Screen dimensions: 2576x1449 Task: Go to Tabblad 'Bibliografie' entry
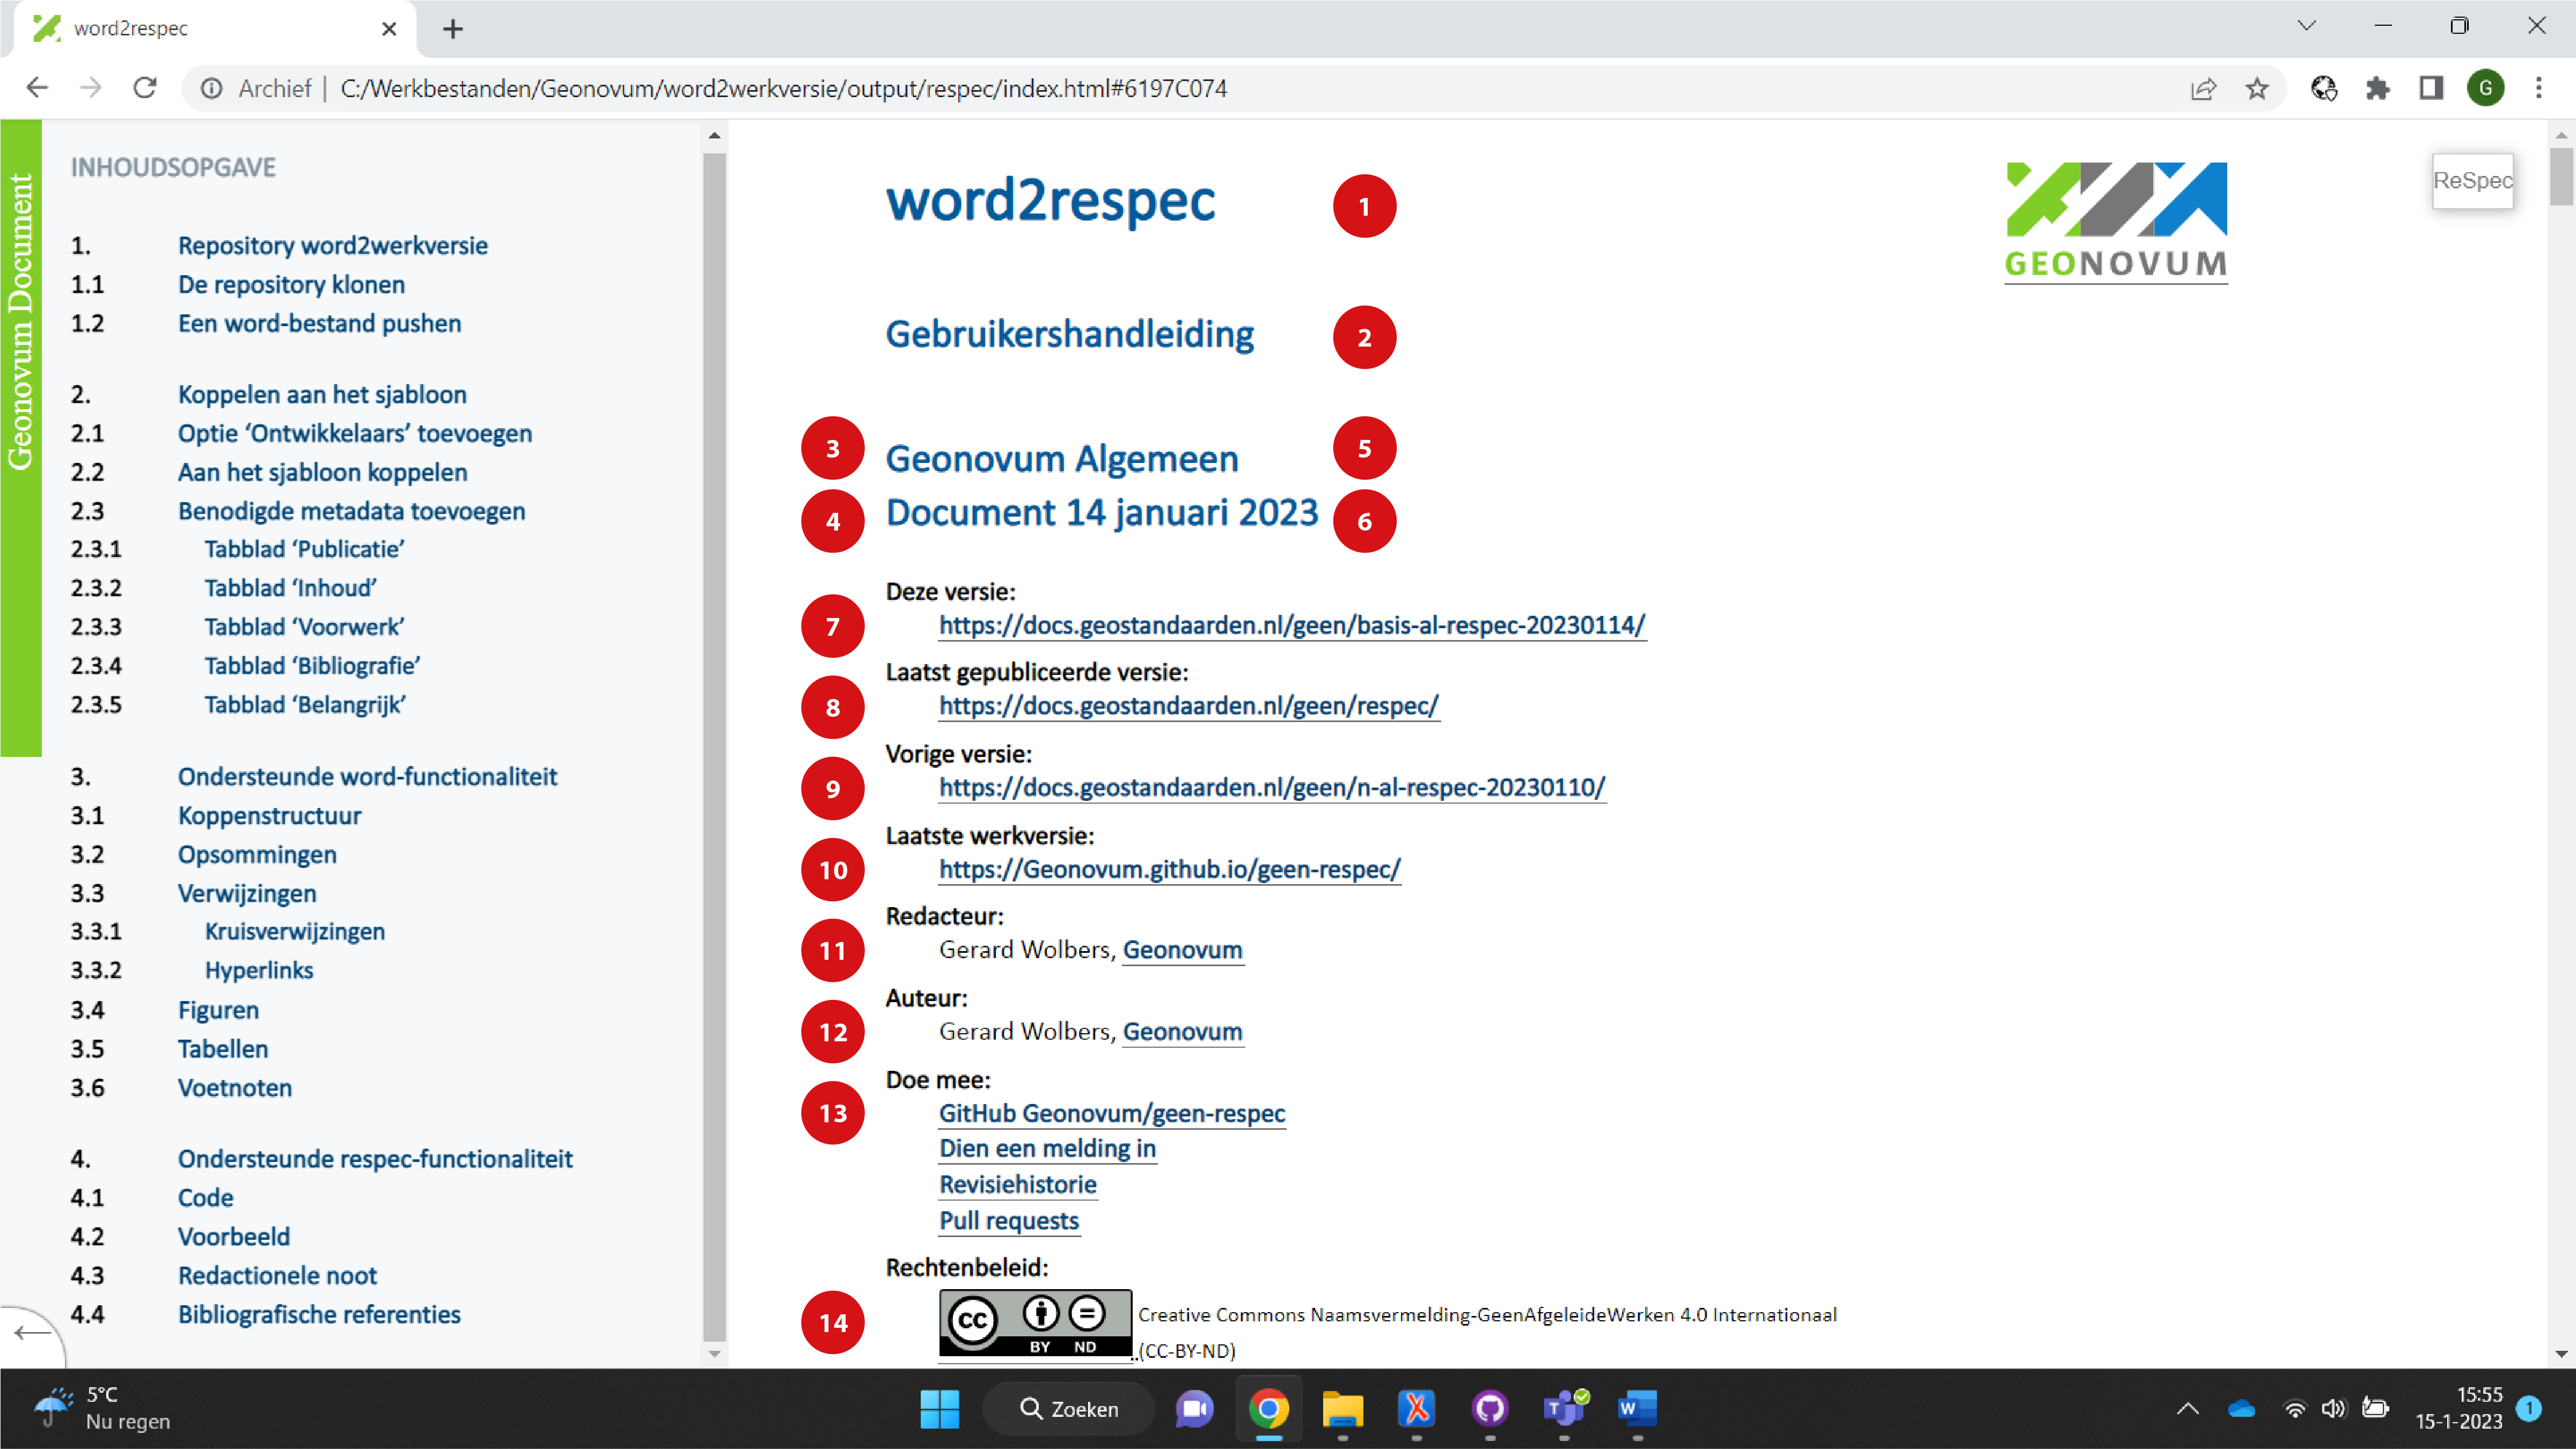point(312,666)
